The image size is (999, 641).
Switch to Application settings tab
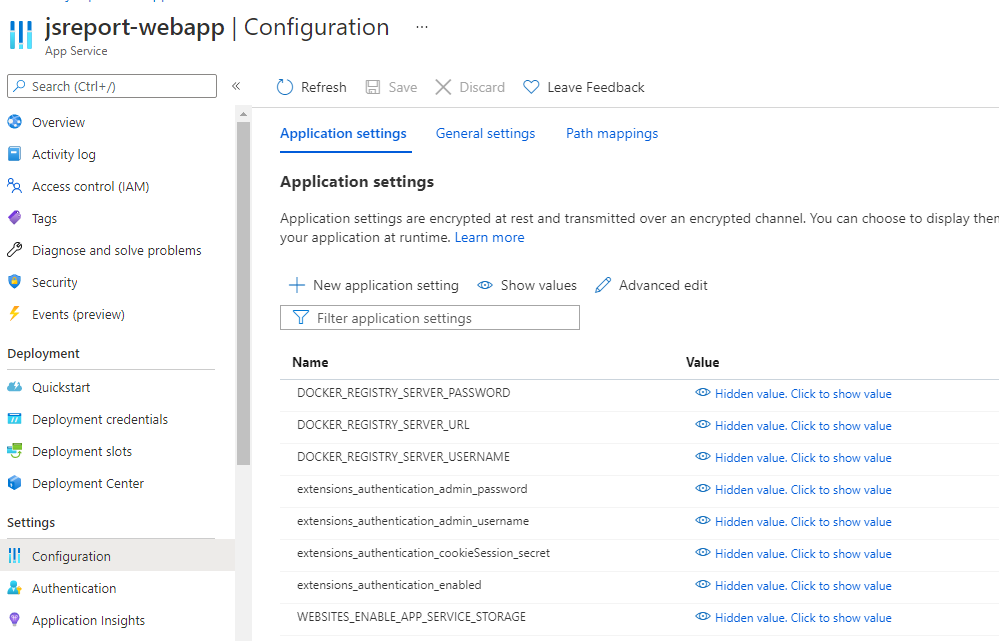343,133
